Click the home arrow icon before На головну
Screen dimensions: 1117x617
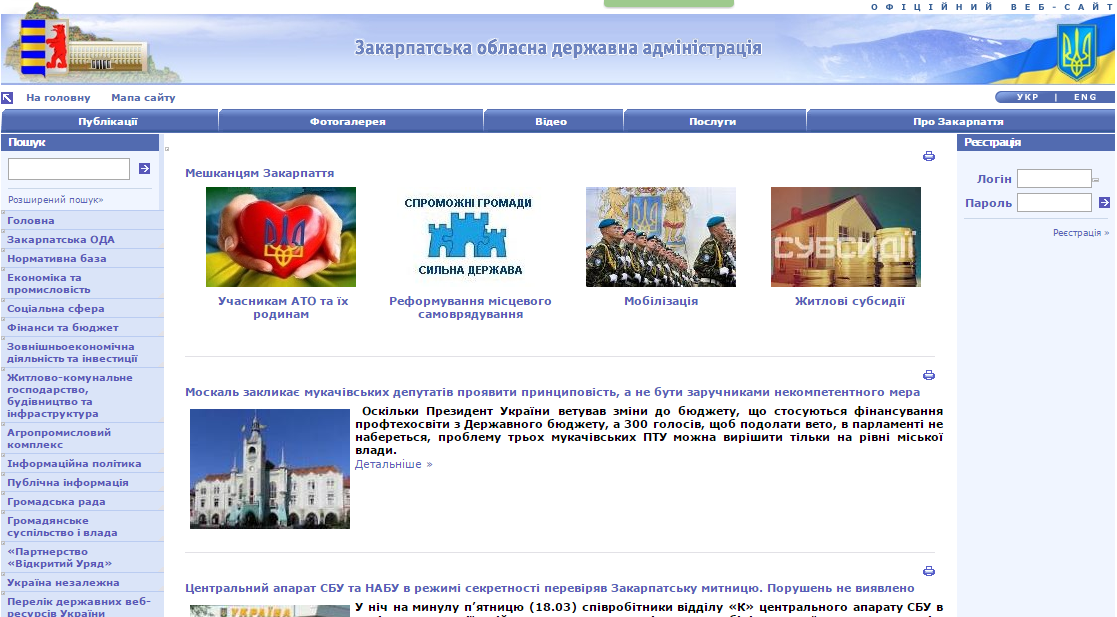[x=7, y=98]
